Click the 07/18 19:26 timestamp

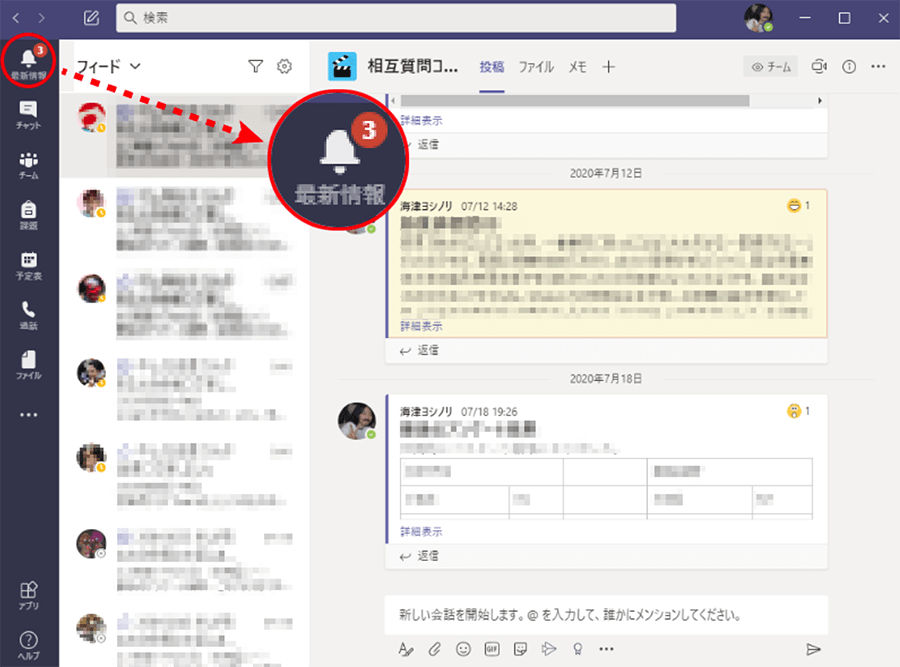pos(489,412)
